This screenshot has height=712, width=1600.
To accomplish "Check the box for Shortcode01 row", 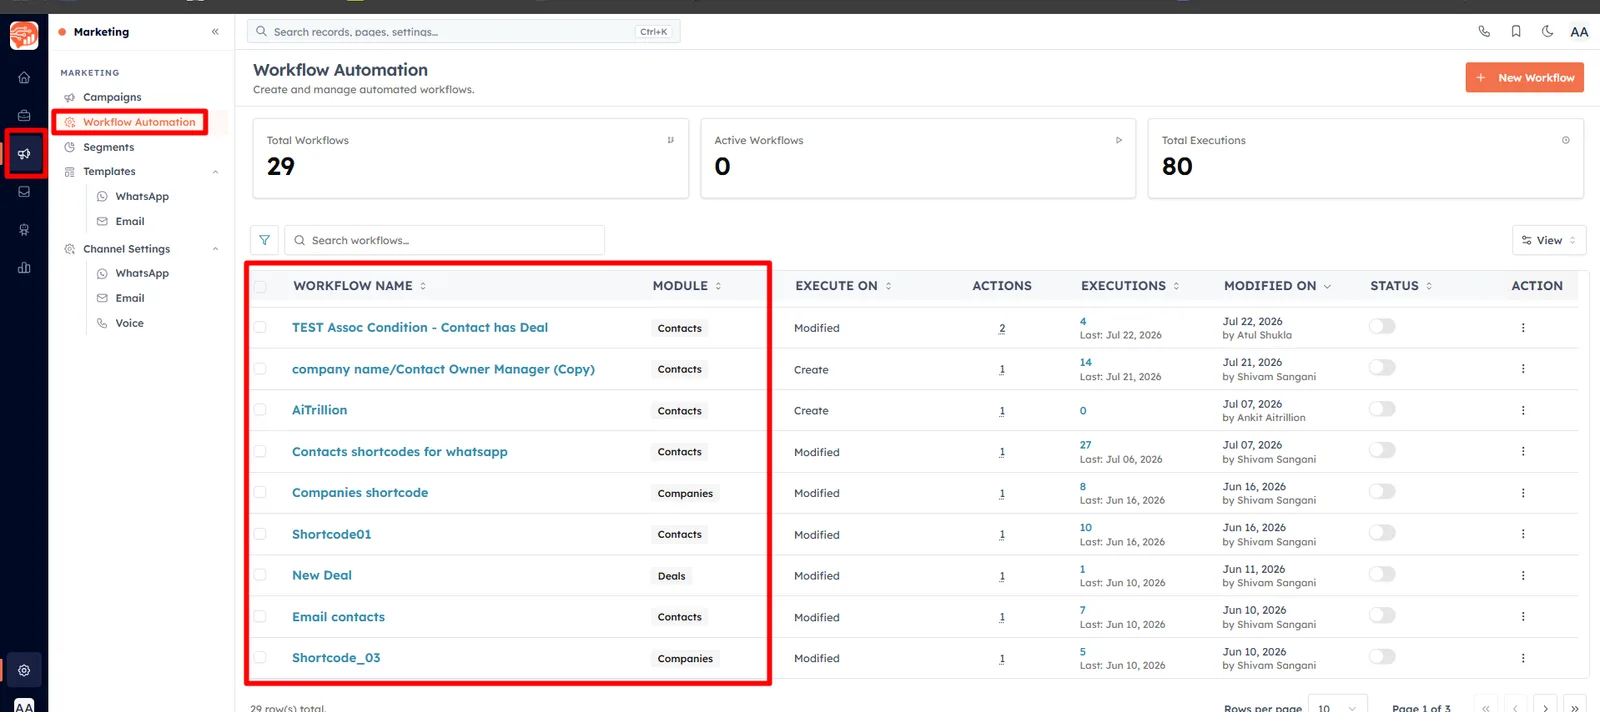I will 260,534.
